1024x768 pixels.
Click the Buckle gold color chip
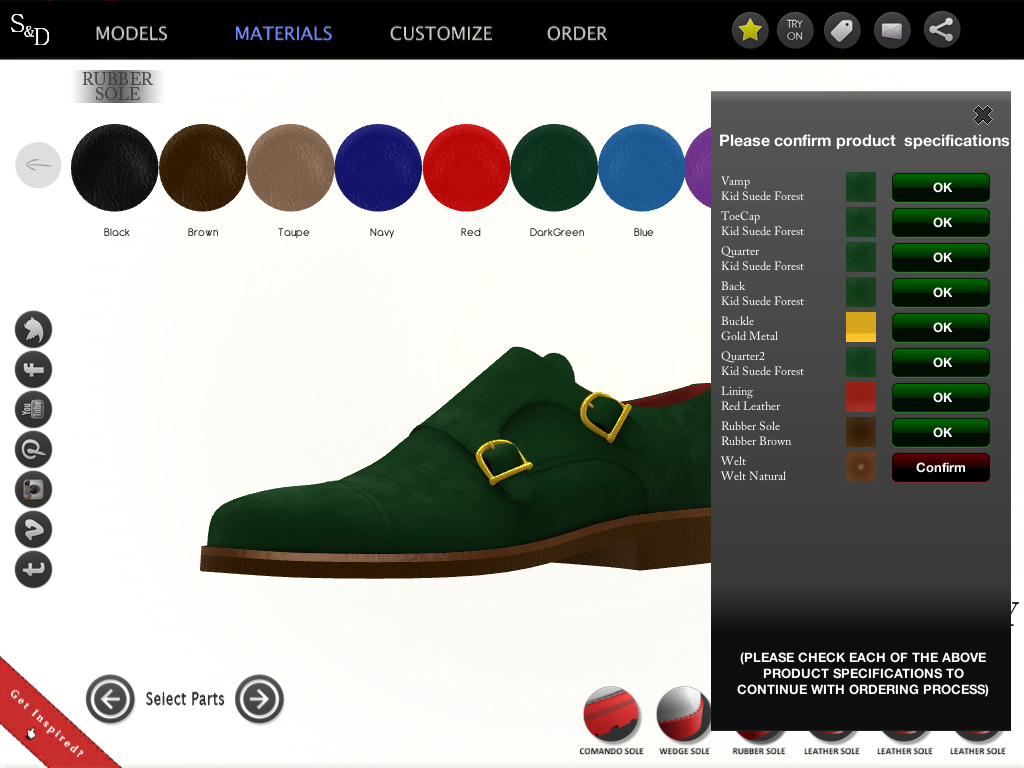pyautogui.click(x=861, y=327)
